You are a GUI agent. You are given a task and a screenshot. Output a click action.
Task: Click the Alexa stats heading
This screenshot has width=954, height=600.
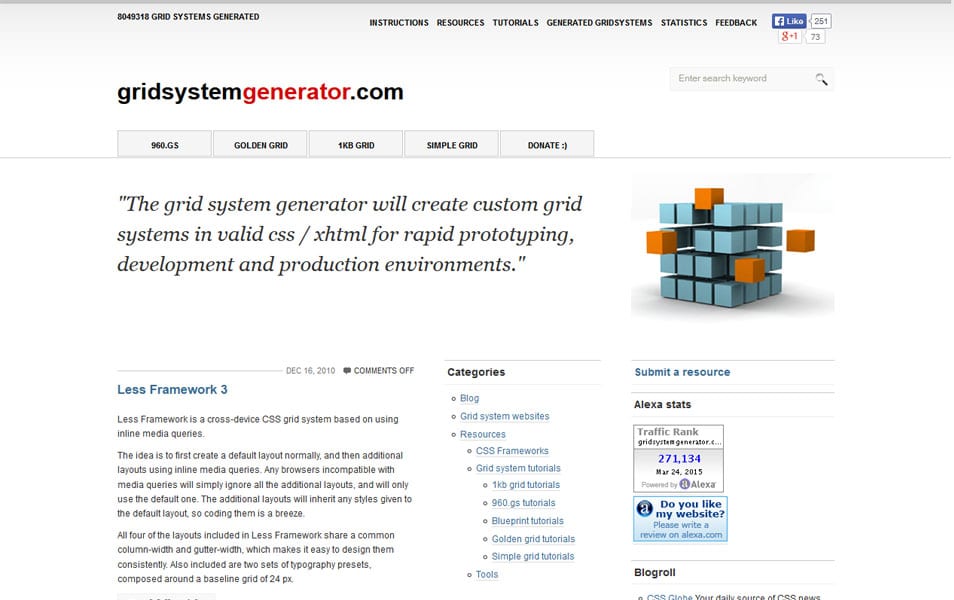[662, 405]
